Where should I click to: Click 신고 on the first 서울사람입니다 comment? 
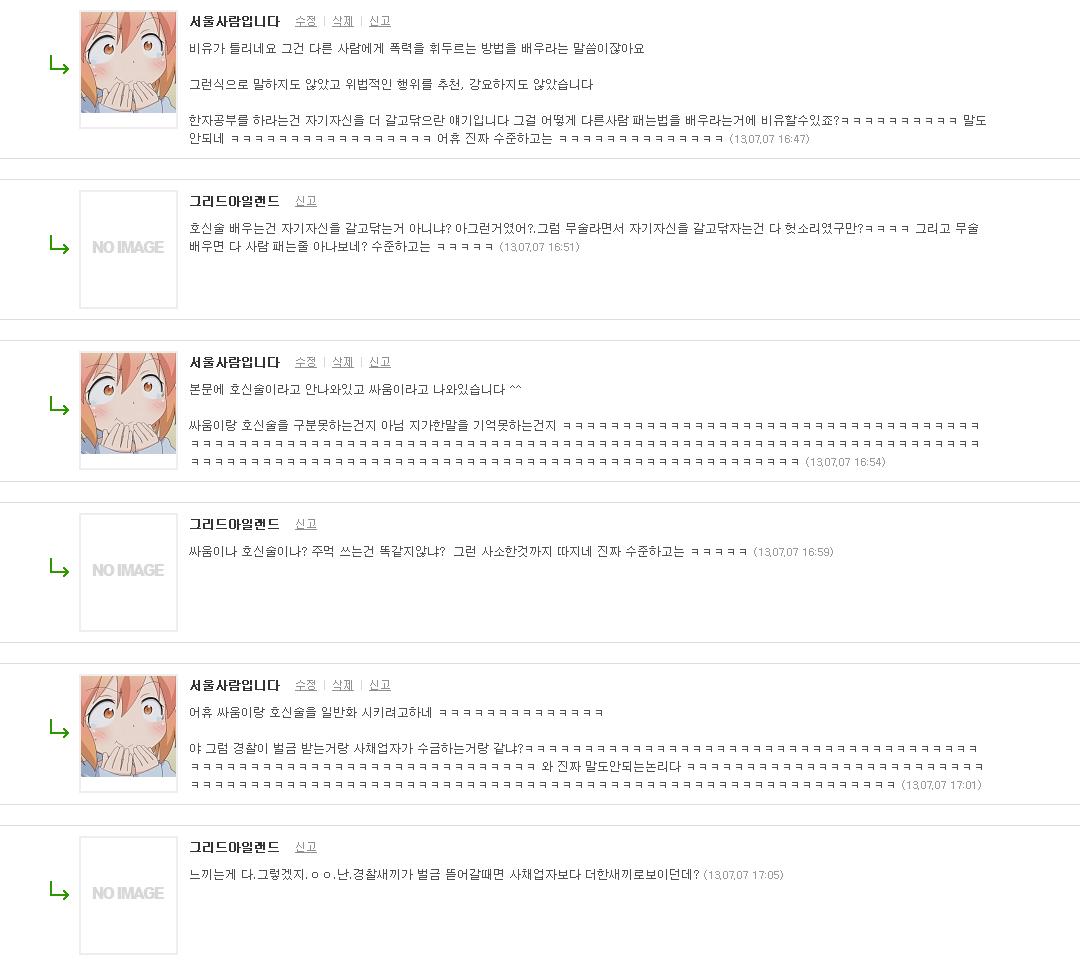[x=380, y=21]
